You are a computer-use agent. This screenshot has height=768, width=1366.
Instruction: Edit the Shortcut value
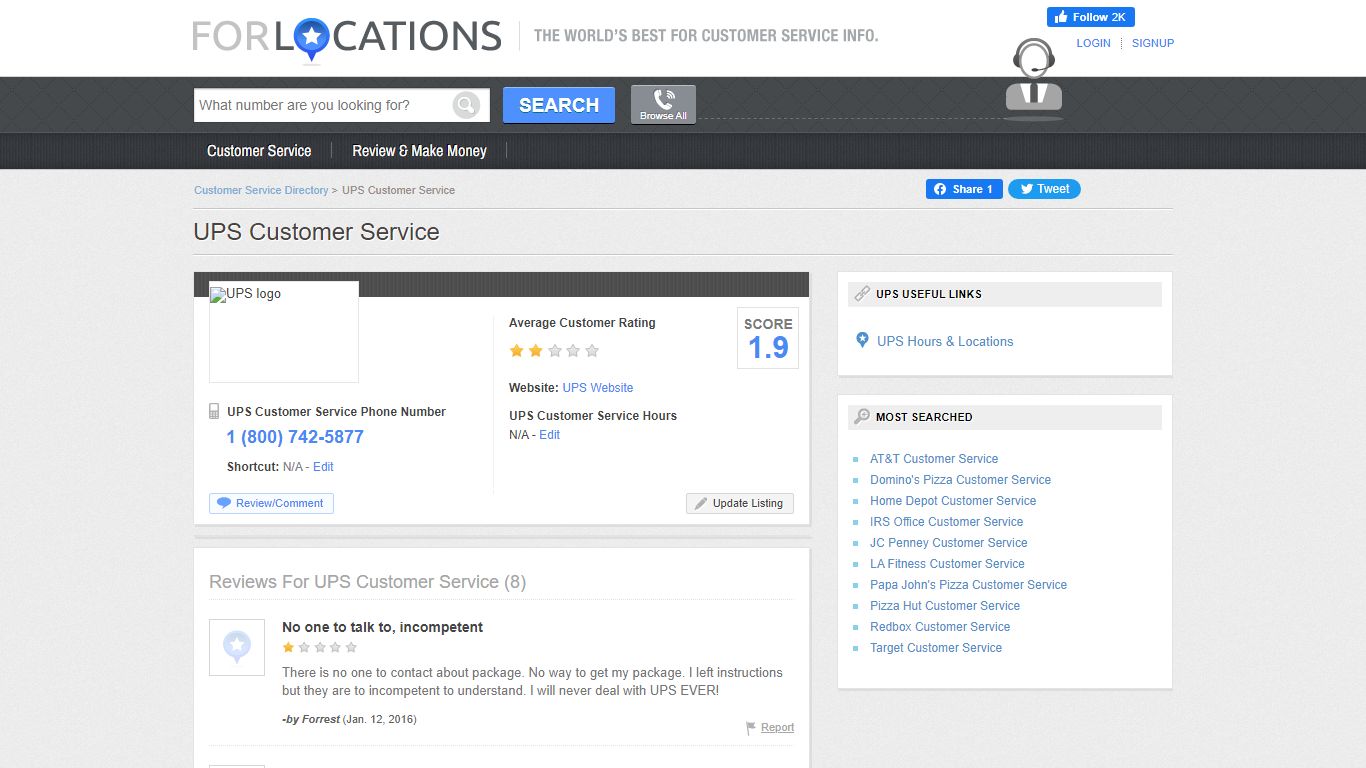323,467
